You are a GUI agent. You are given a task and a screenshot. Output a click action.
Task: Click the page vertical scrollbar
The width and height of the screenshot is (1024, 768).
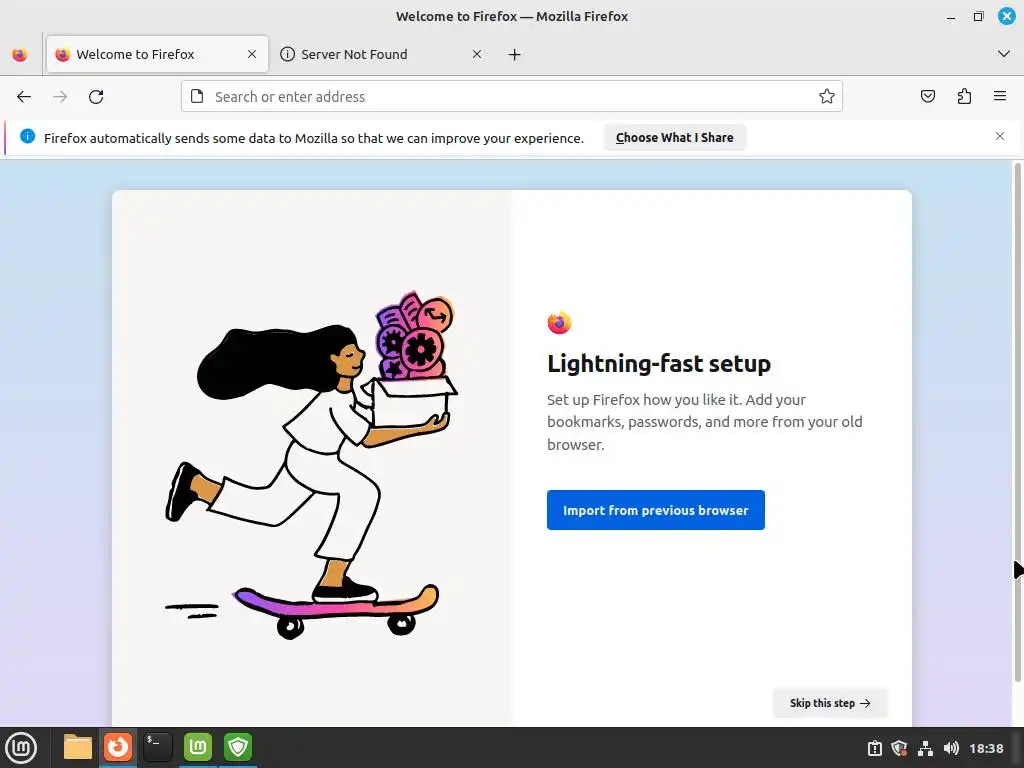(1017, 423)
